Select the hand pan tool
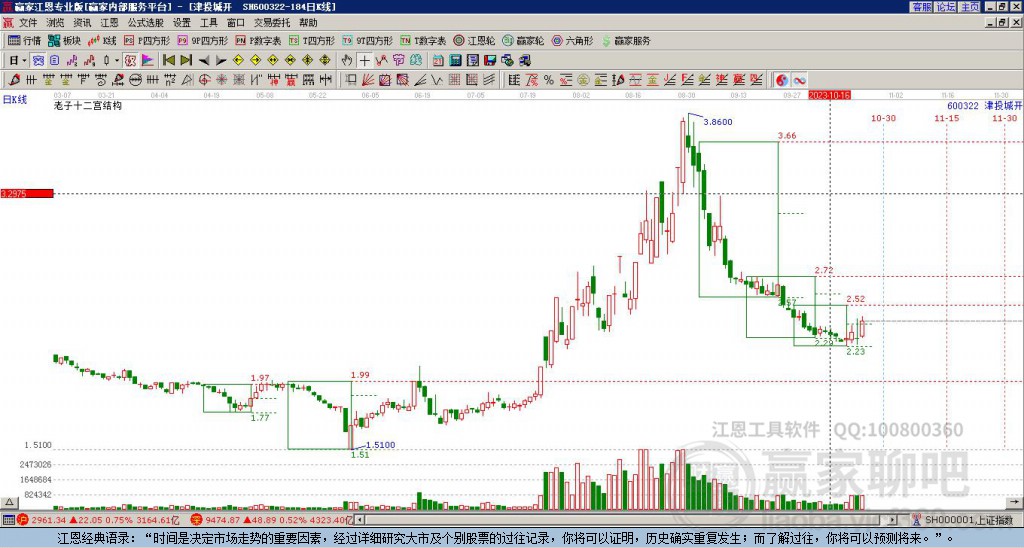The height and width of the screenshot is (548, 1024). click(x=347, y=60)
